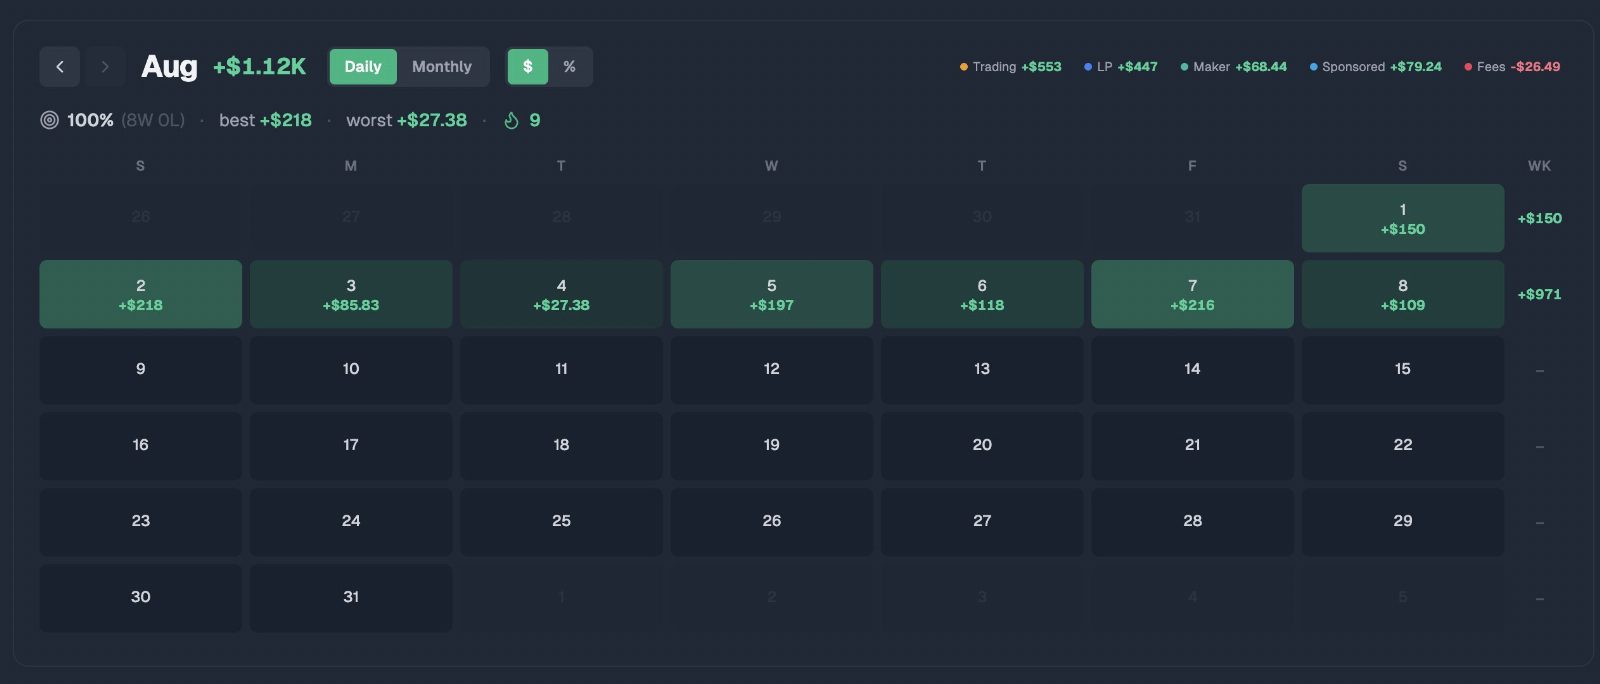
Task: Select the day 9 cell
Action: pyautogui.click(x=141, y=370)
